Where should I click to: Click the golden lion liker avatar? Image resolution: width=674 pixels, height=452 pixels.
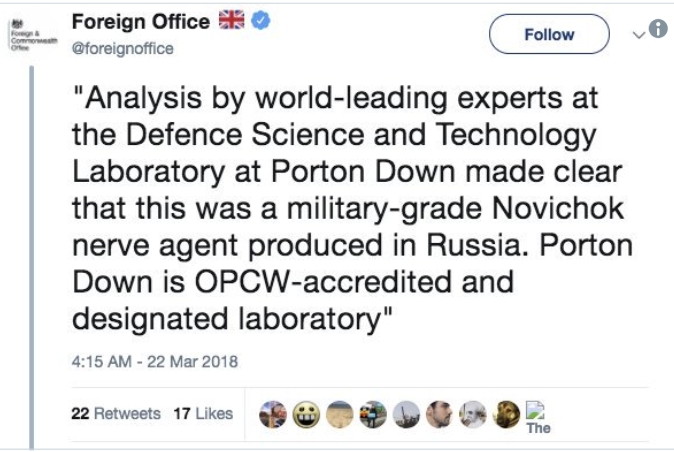507,413
